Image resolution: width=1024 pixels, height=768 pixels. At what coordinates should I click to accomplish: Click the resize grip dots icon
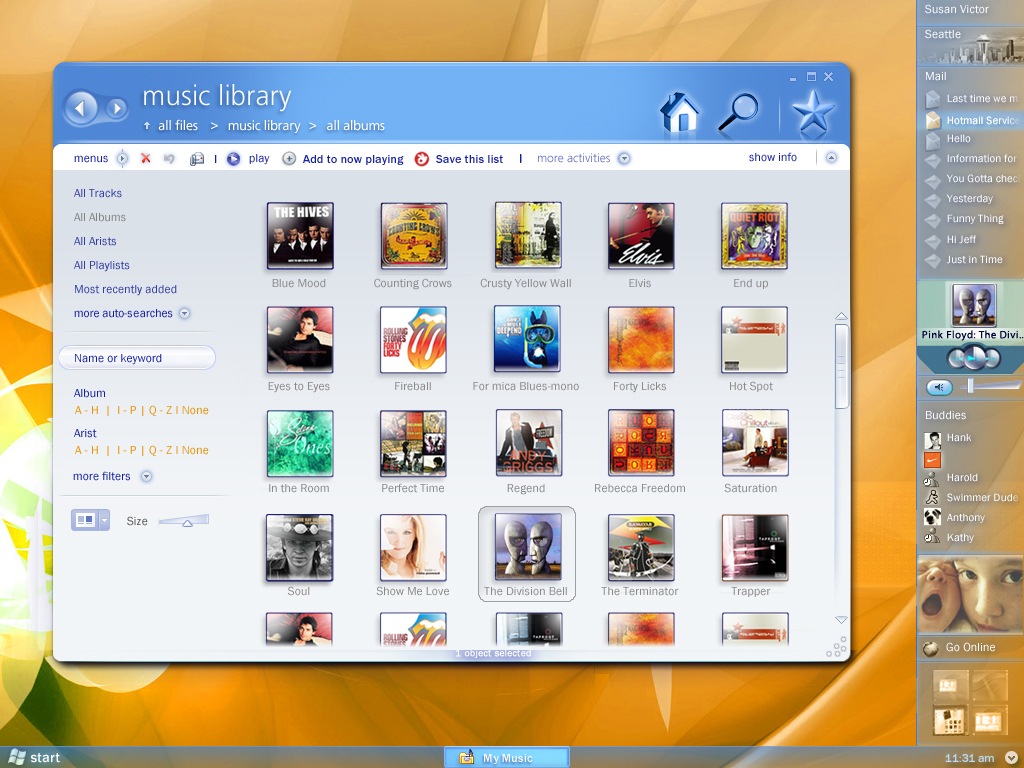click(837, 647)
